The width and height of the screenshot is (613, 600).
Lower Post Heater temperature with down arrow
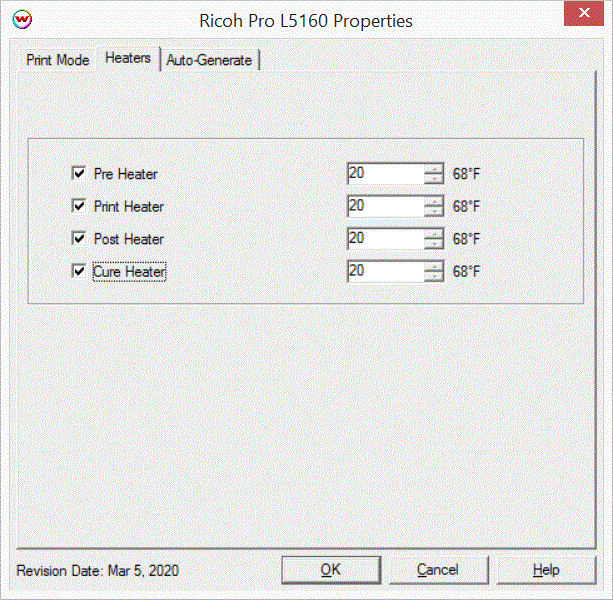click(x=434, y=244)
